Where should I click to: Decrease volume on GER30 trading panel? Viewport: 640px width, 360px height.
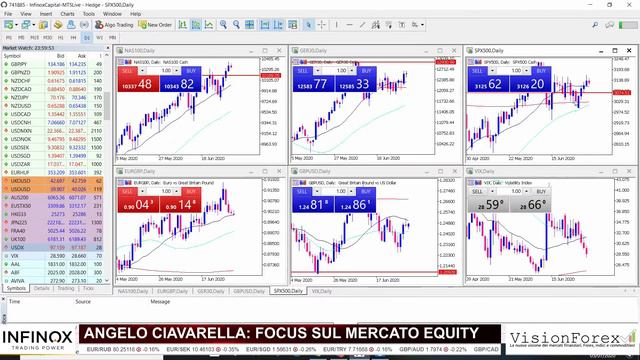click(x=318, y=71)
